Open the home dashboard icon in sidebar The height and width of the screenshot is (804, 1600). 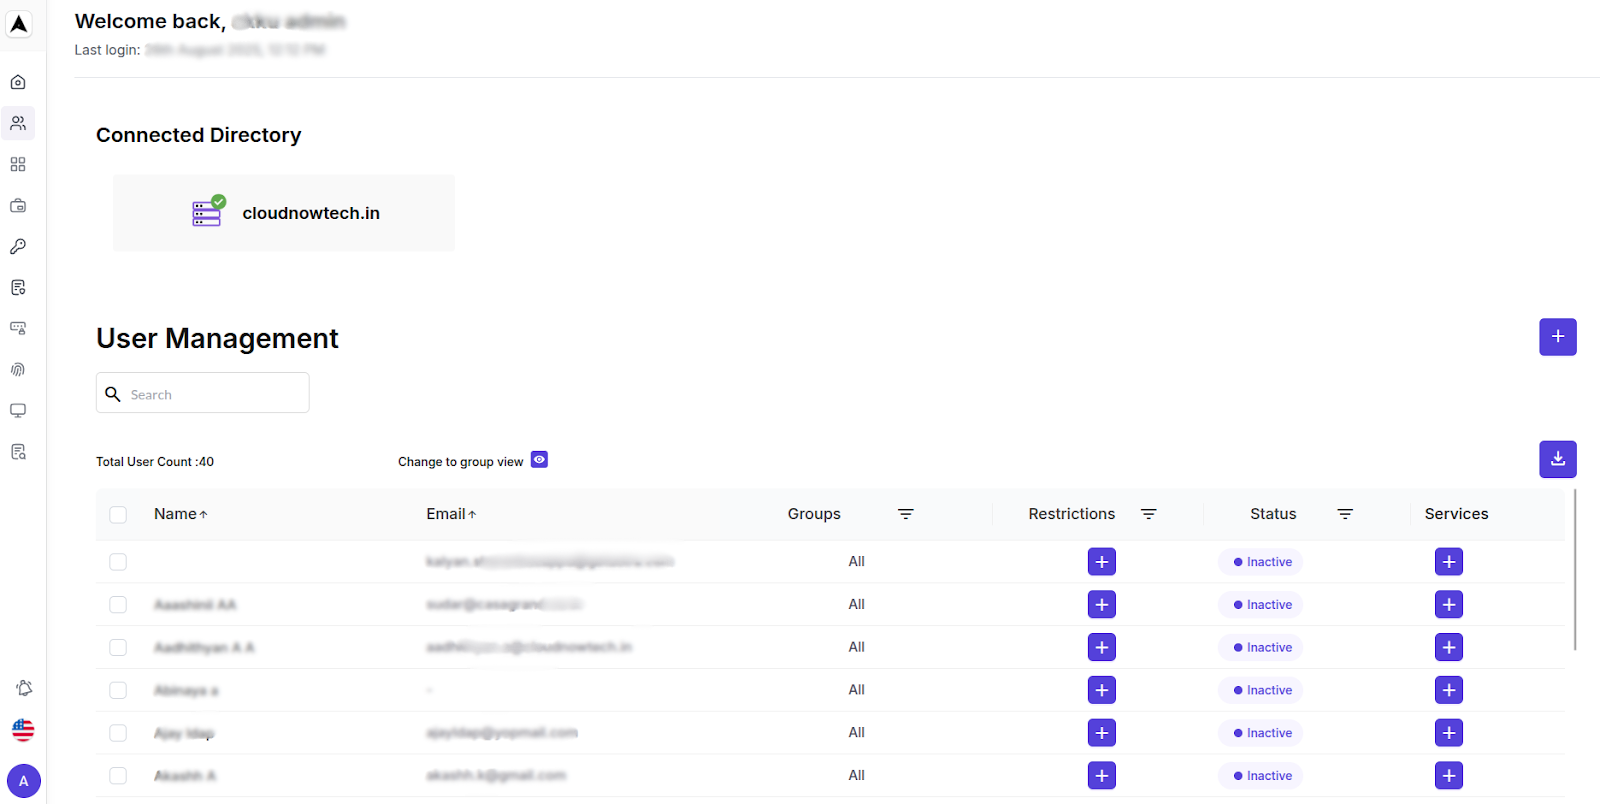pos(18,82)
